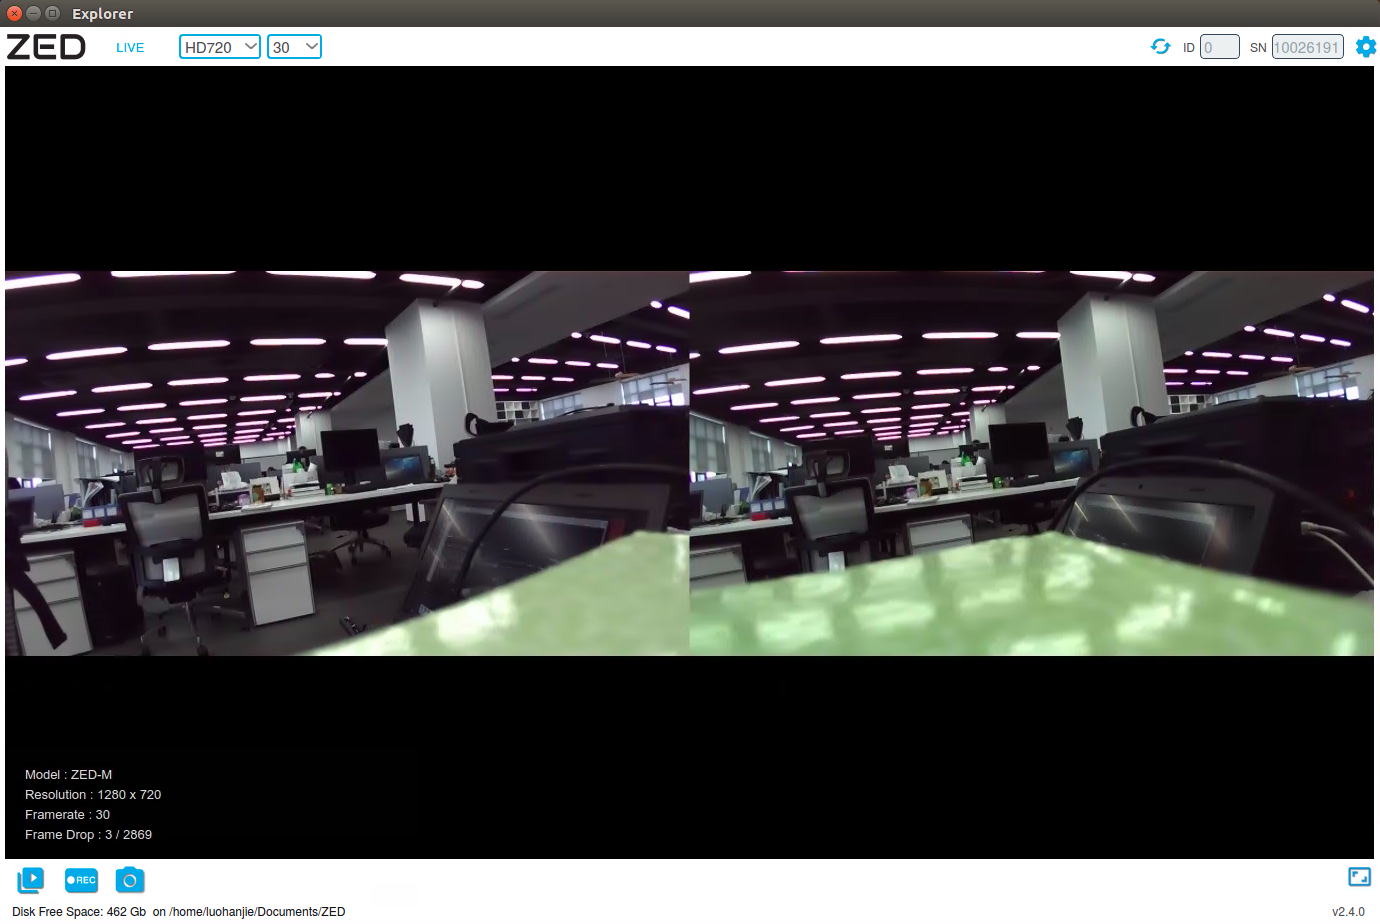Minimize the Explorer window
The width and height of the screenshot is (1380, 924).
33,13
